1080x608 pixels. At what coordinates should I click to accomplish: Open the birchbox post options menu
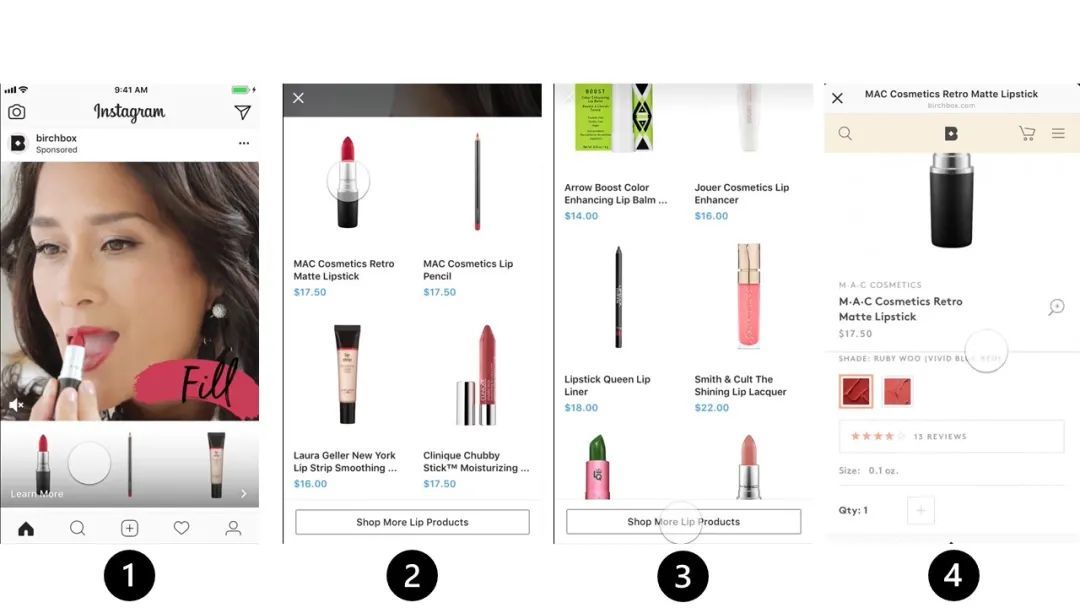[x=244, y=143]
